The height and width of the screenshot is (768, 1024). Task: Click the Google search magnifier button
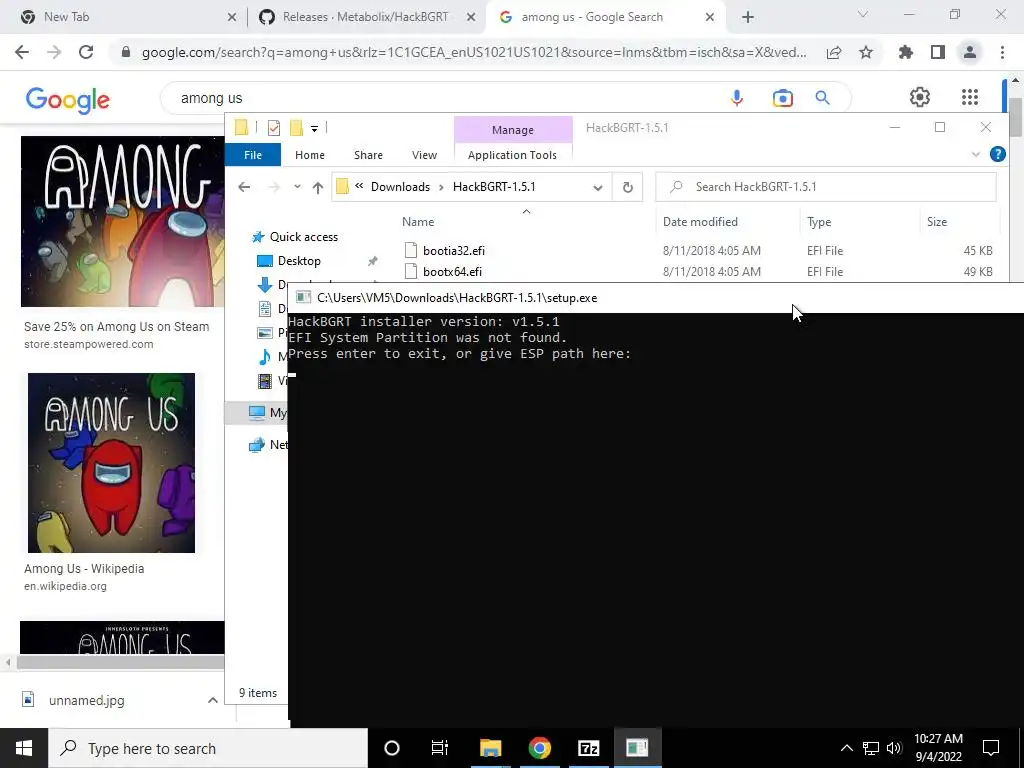[x=822, y=98]
